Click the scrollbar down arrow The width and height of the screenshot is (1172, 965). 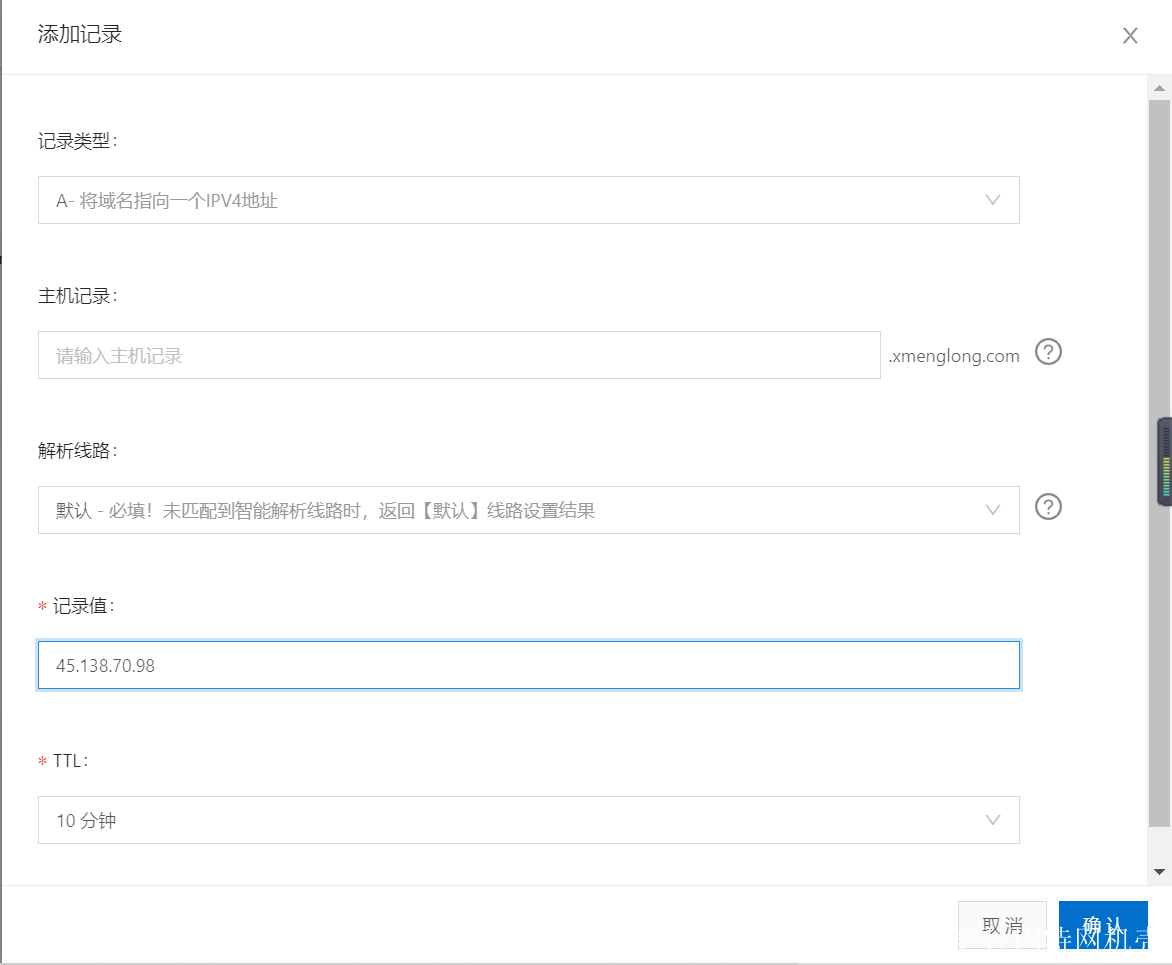click(x=1159, y=872)
